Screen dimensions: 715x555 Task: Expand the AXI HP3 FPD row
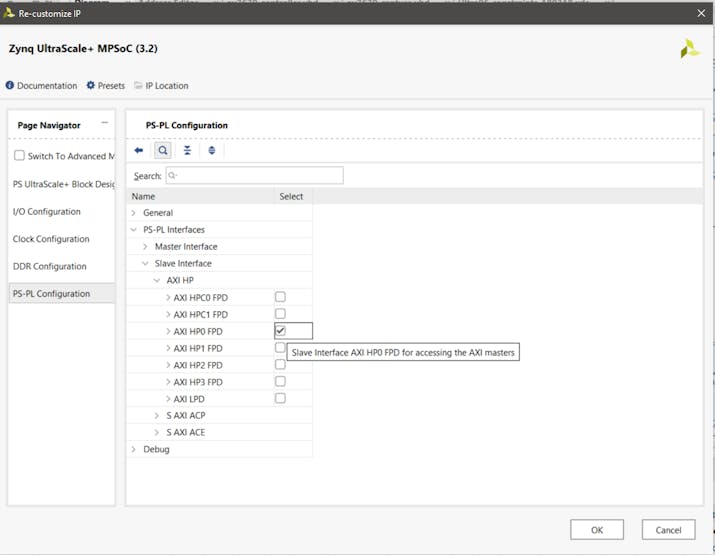(x=168, y=382)
